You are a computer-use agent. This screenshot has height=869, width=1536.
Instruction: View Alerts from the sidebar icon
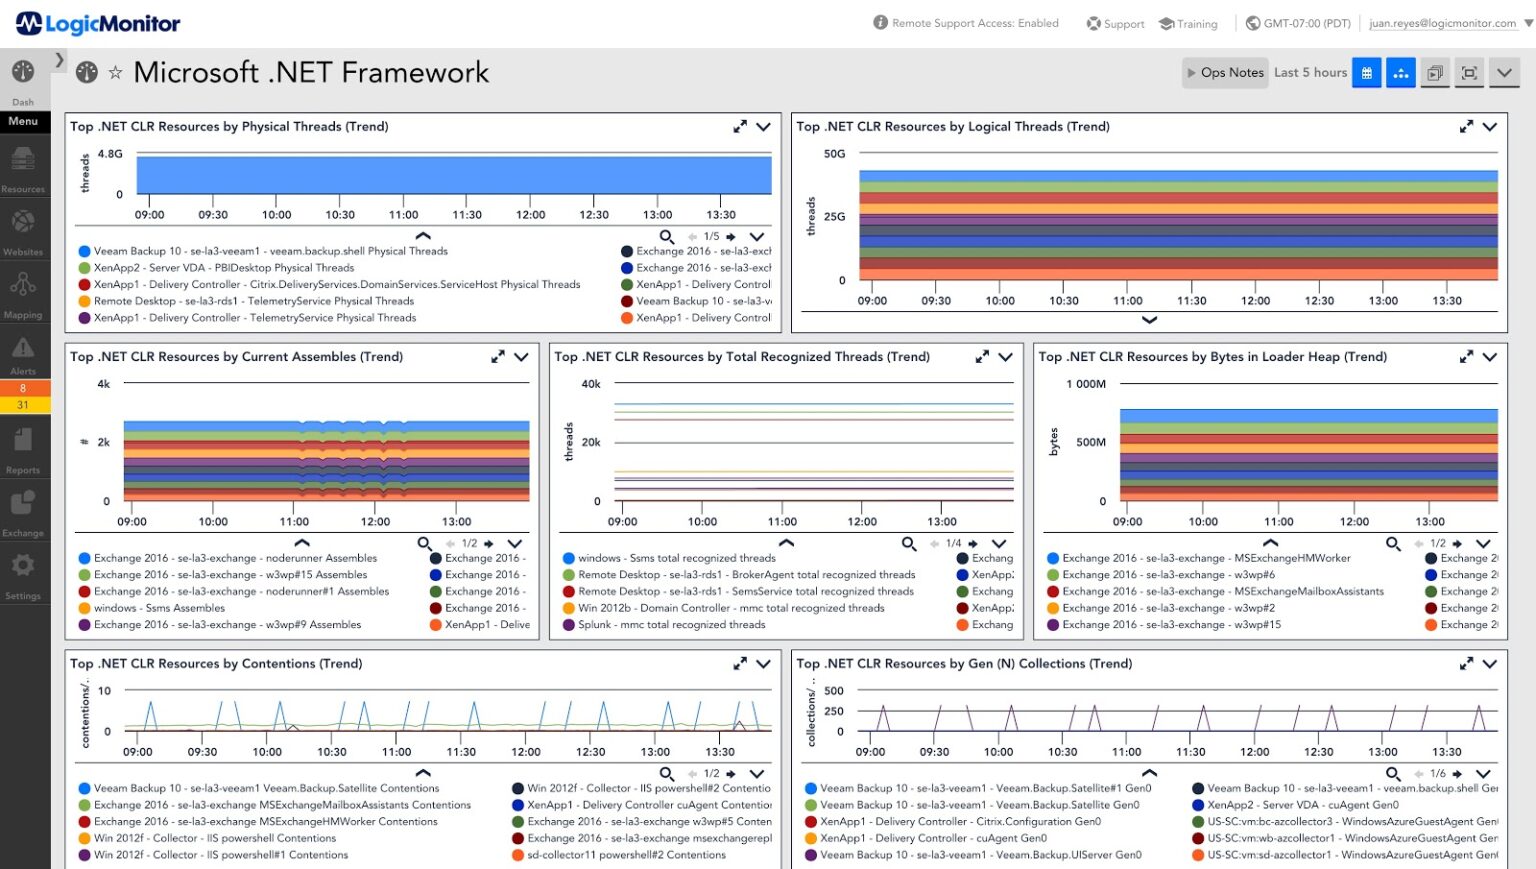(x=22, y=350)
